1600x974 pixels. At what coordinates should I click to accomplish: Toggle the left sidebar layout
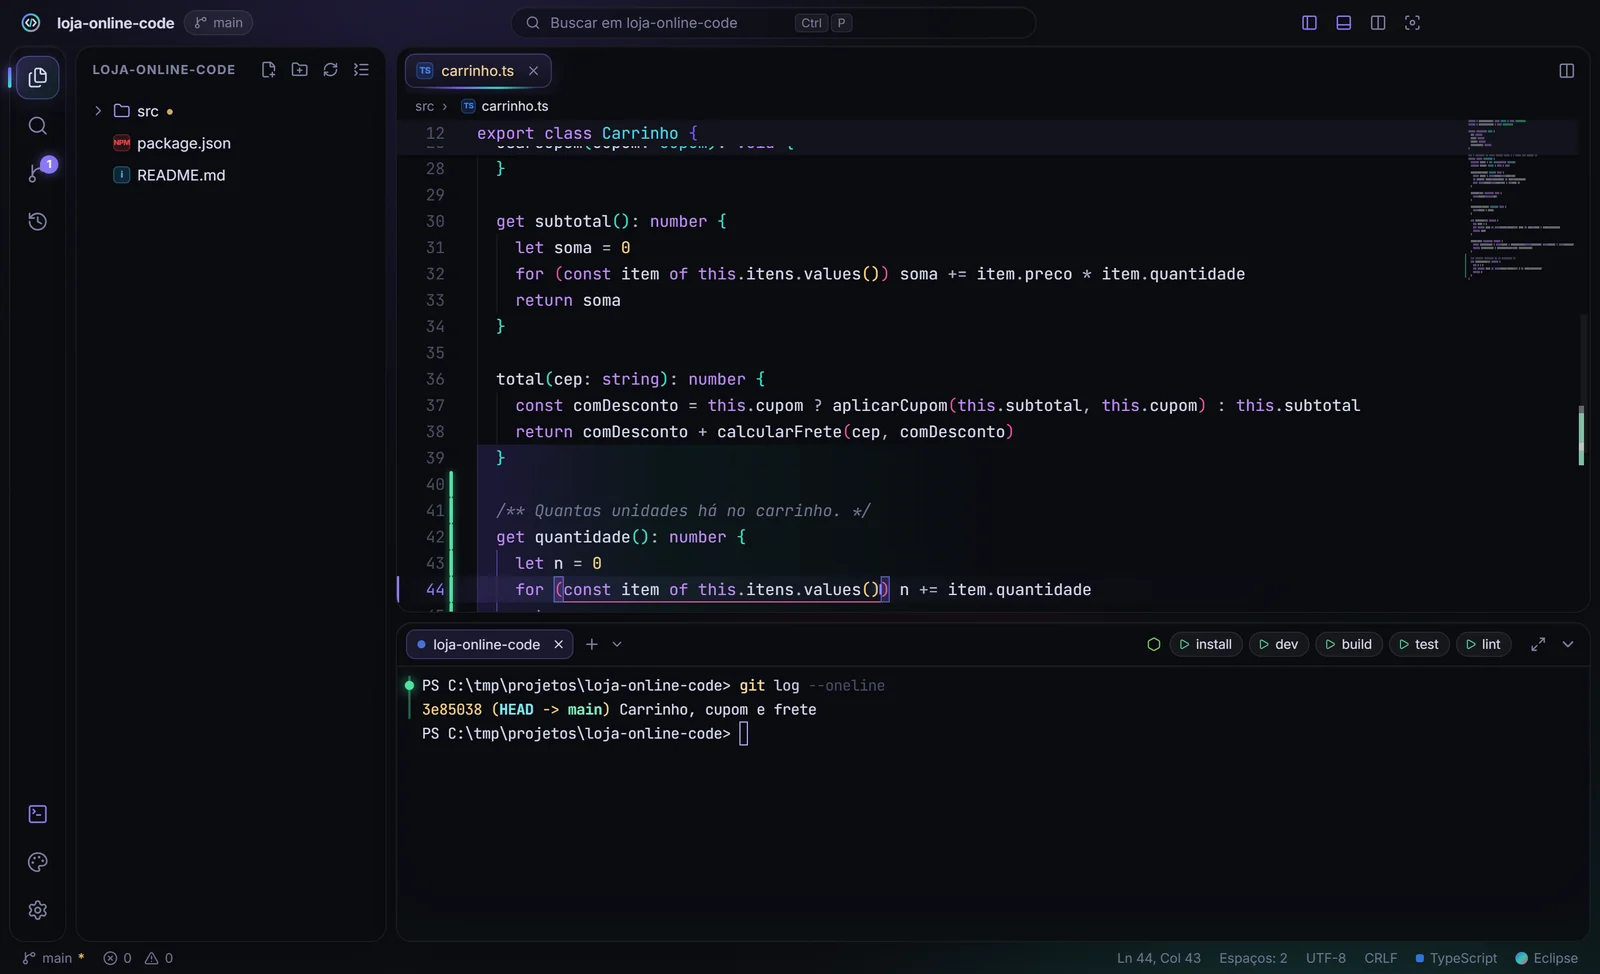click(1309, 22)
